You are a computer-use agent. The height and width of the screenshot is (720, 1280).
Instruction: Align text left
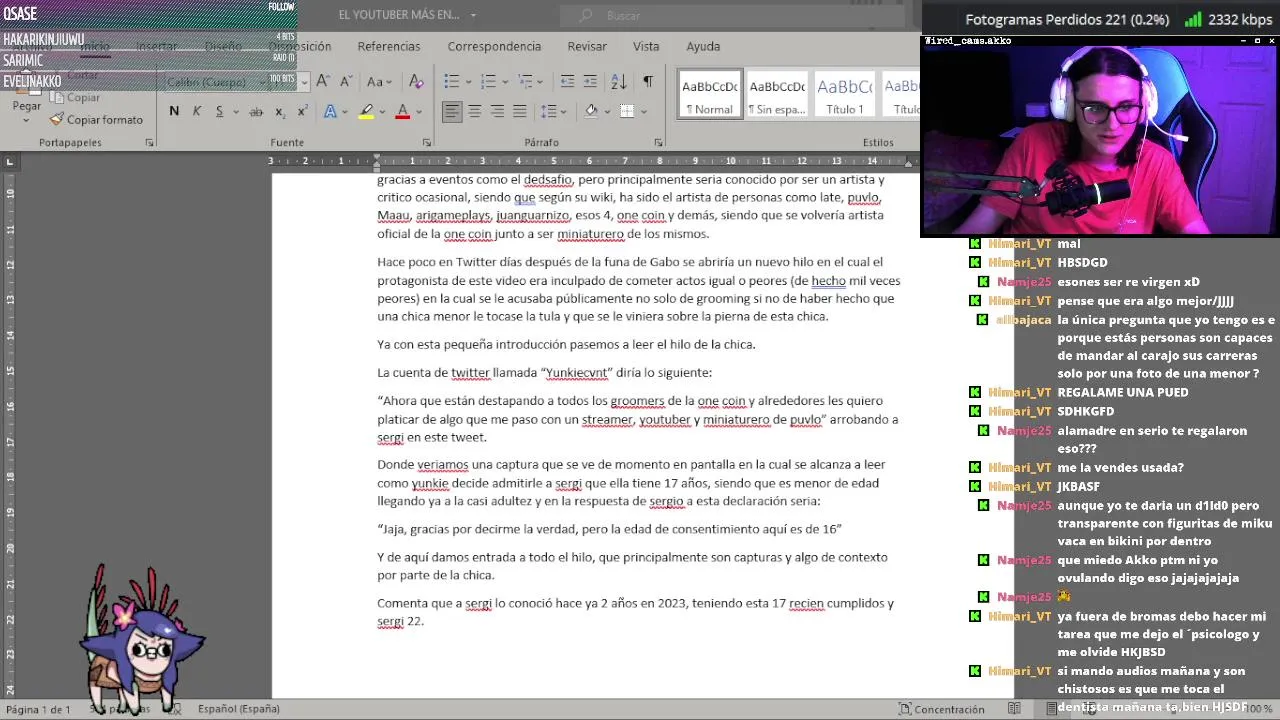click(x=452, y=111)
